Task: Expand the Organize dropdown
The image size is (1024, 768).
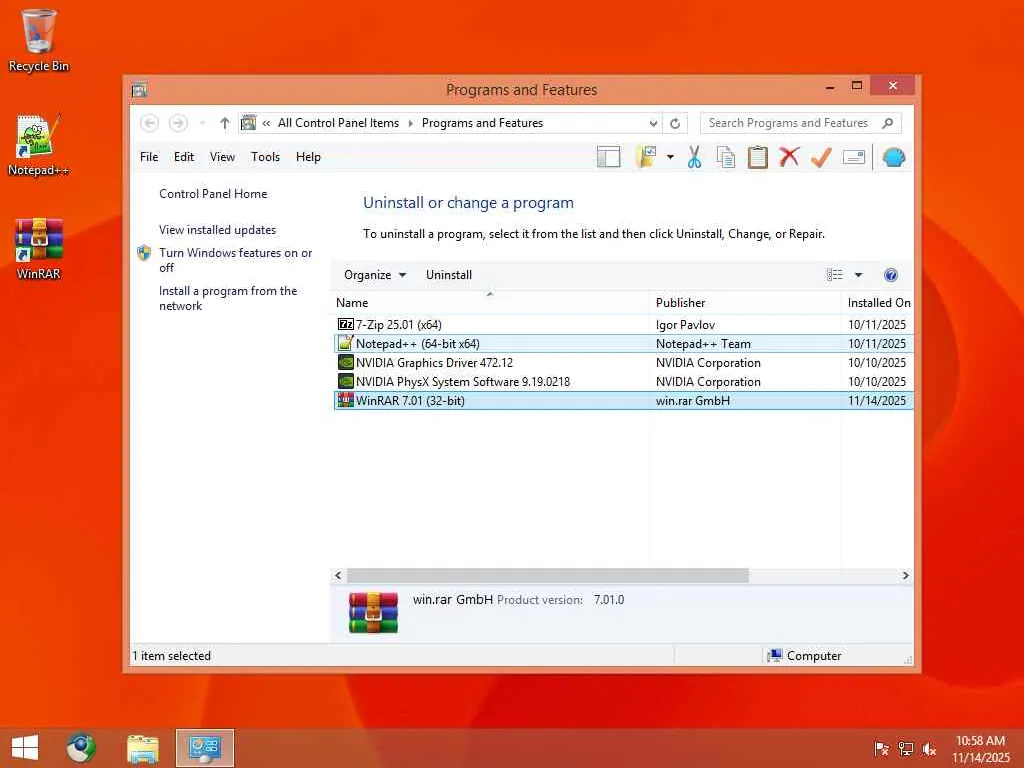Action: click(x=375, y=275)
